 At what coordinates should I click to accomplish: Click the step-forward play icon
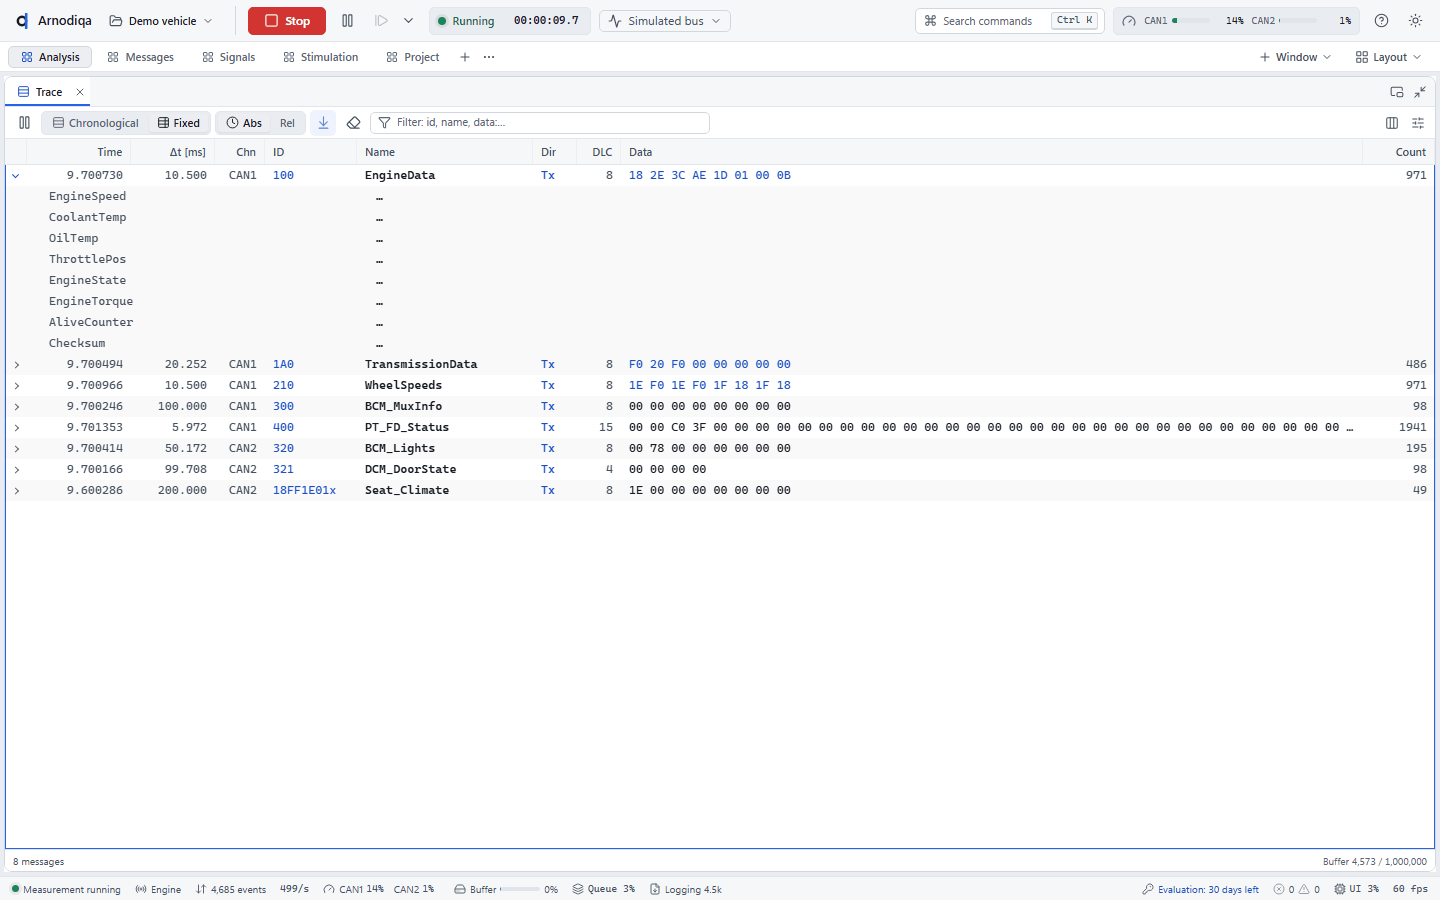[381, 21]
